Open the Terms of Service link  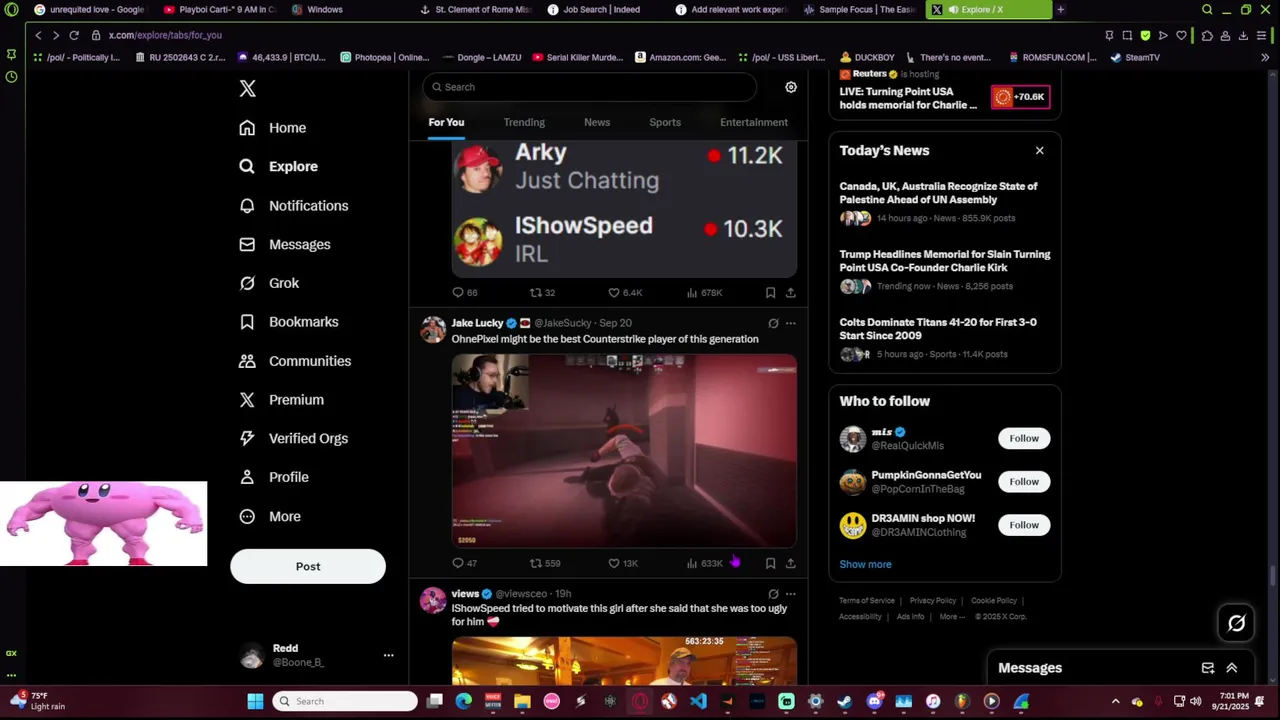click(x=867, y=601)
